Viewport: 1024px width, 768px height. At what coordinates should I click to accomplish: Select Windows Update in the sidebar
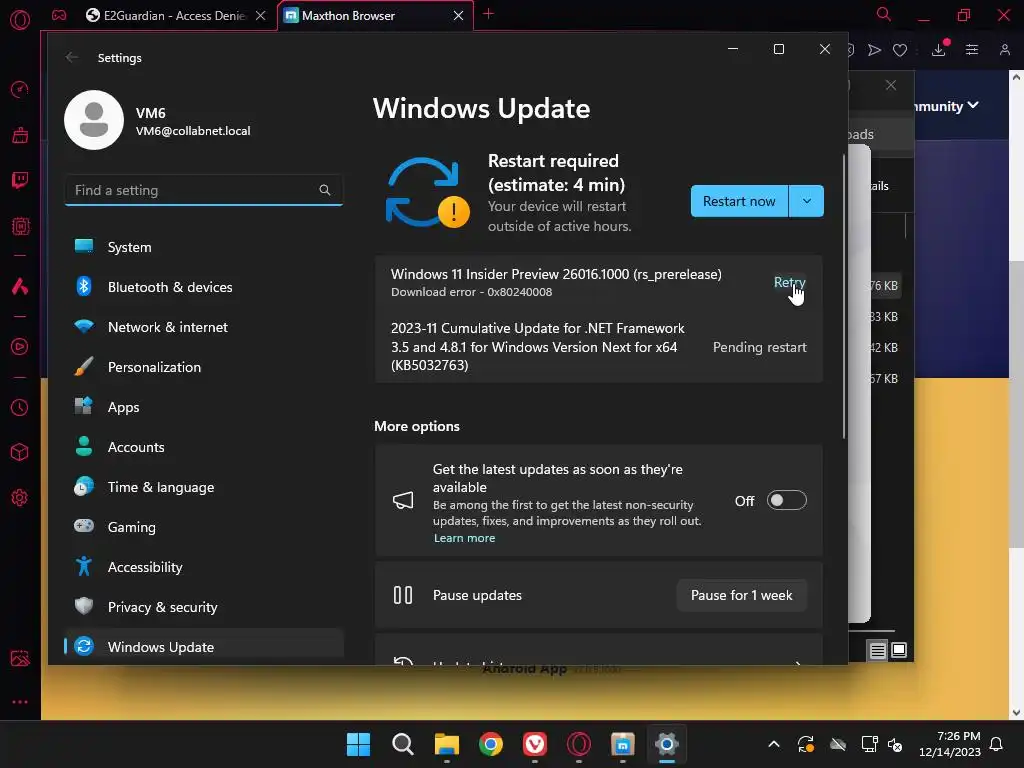coord(204,647)
